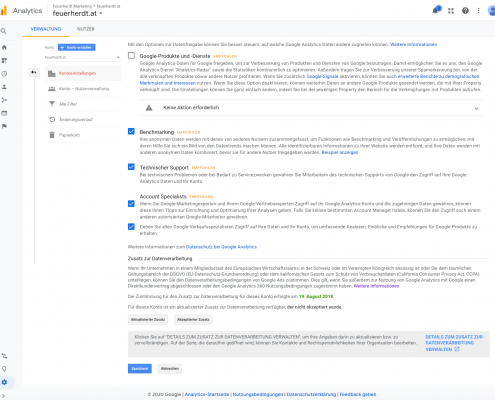The height and width of the screenshot is (400, 495).
Task: Click the Speichern button
Action: (x=140, y=368)
